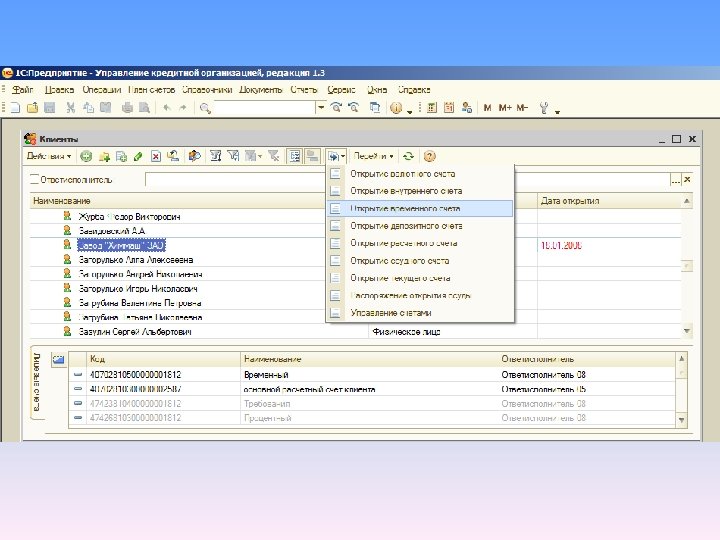
Task: Click the M+ memory button
Action: [x=505, y=107]
